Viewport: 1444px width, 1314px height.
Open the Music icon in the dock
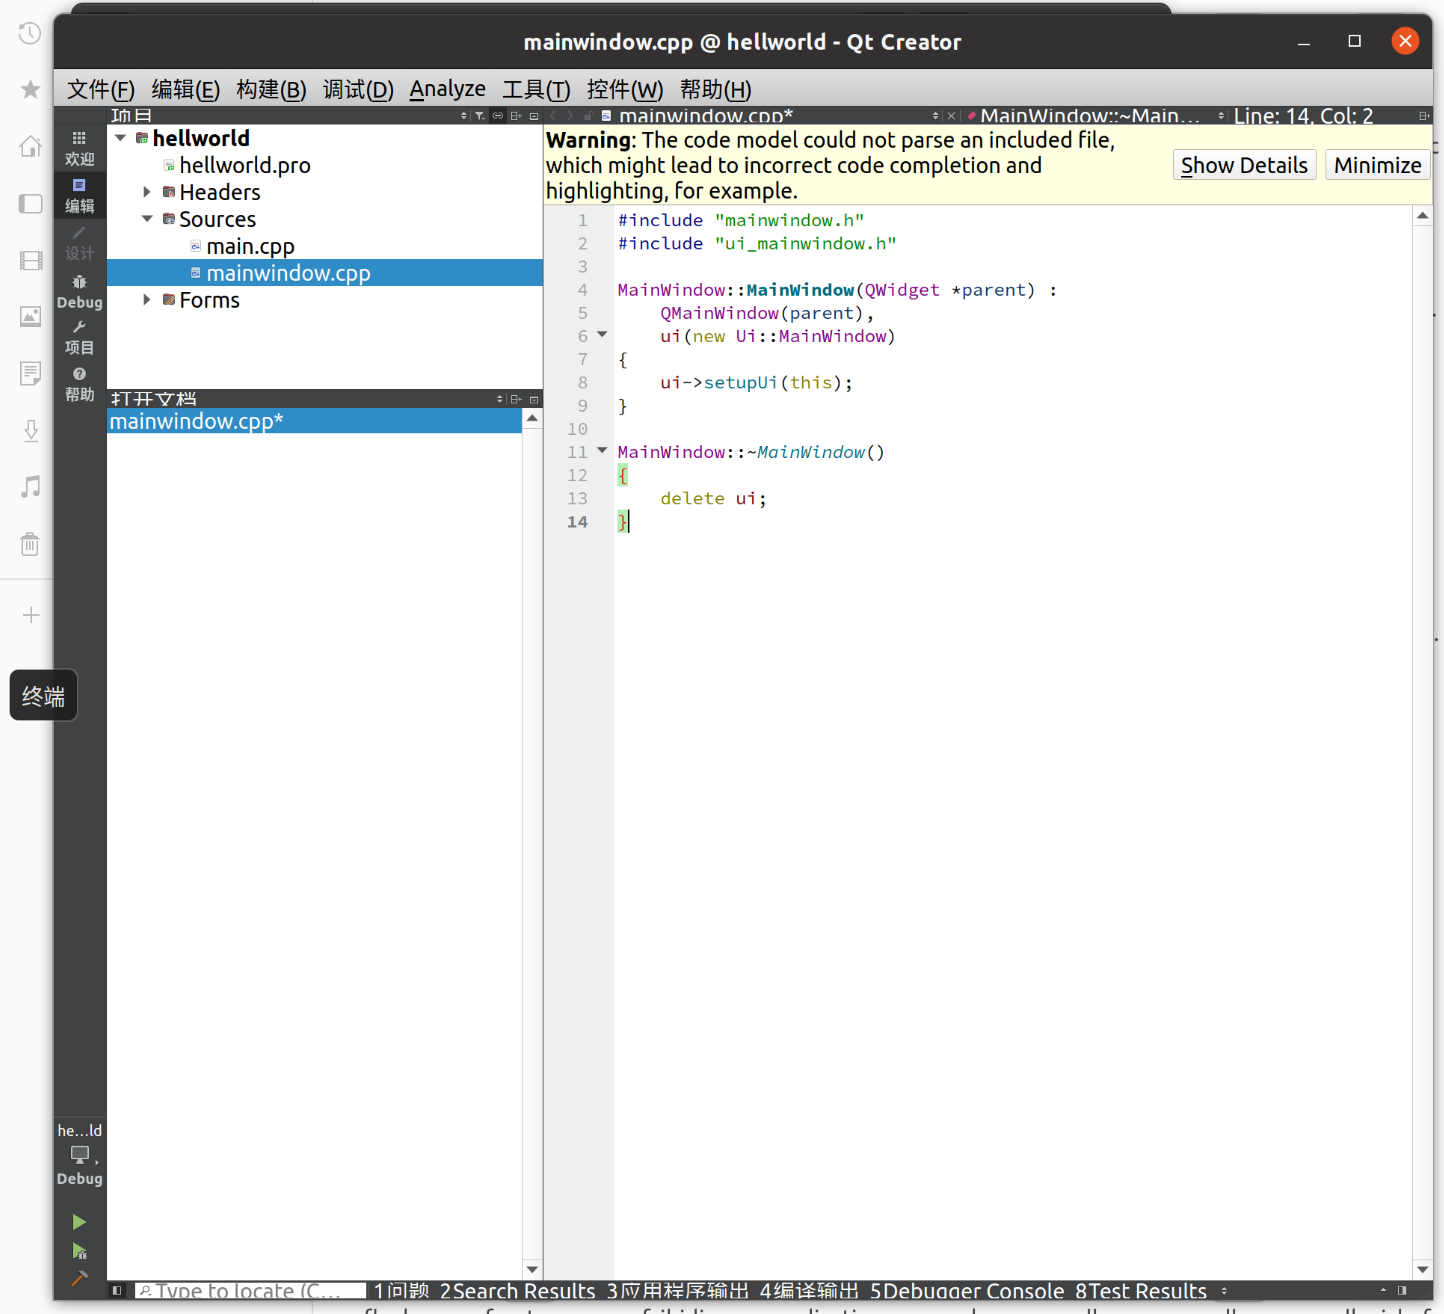point(30,487)
